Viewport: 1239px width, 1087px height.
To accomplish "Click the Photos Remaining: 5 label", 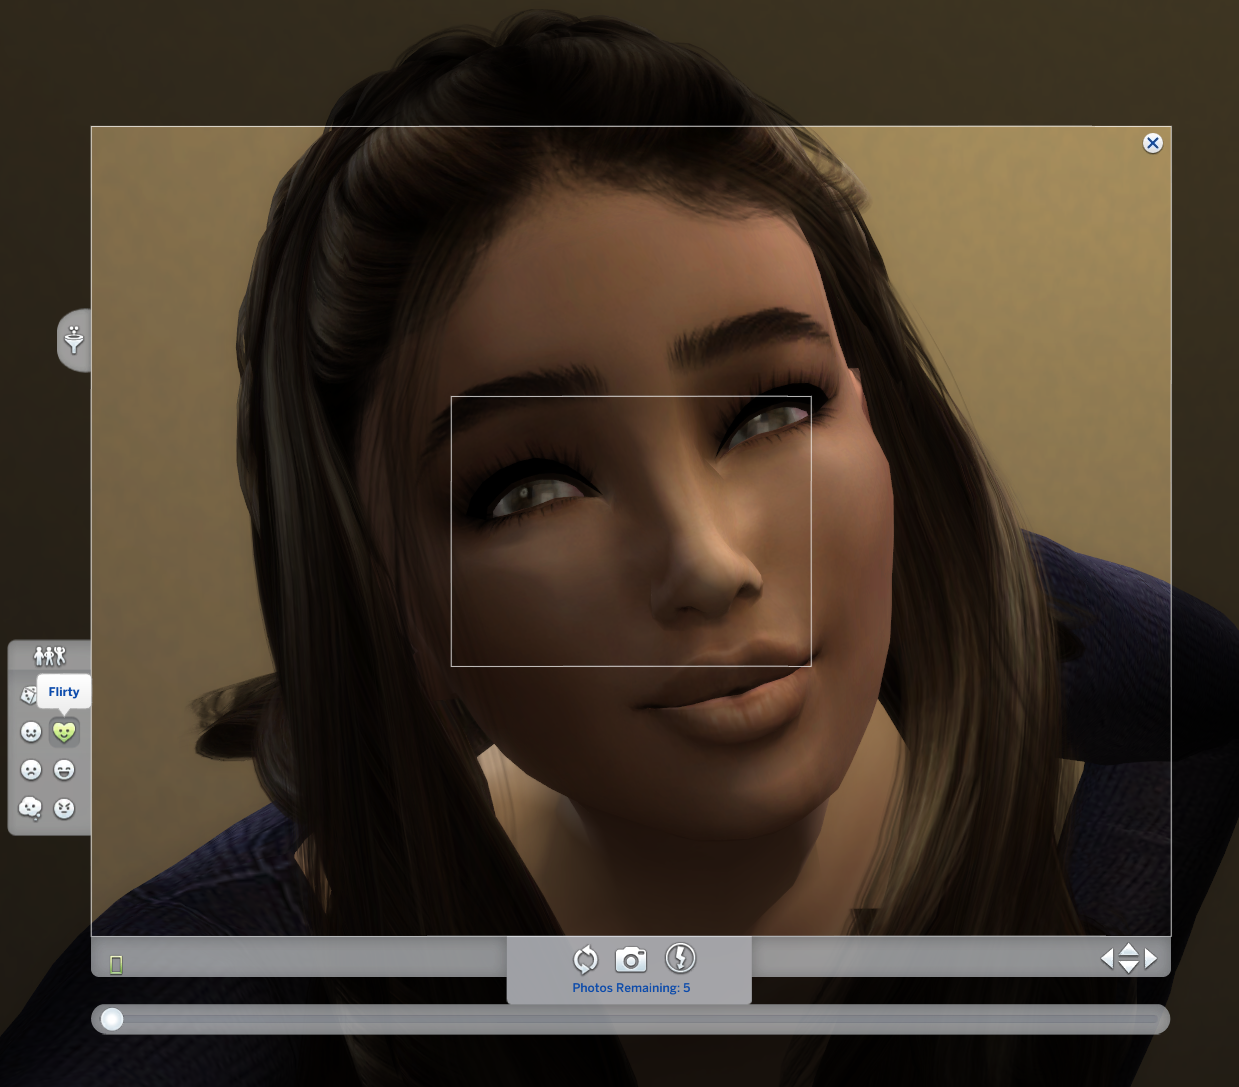I will coord(631,988).
